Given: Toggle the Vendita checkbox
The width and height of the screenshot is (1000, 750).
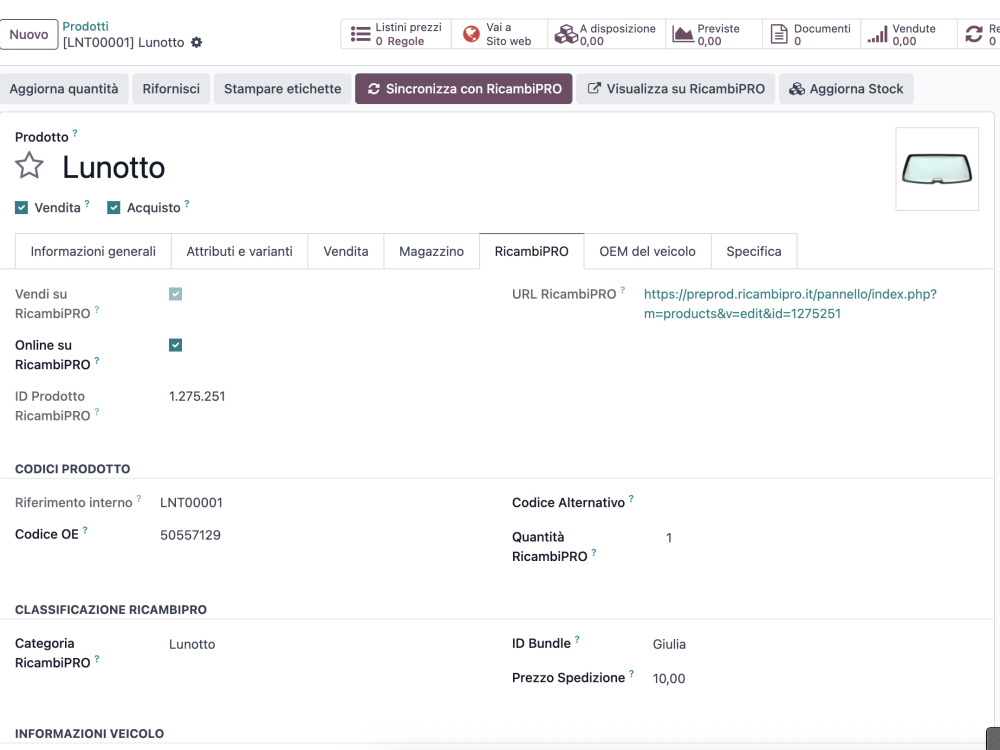Looking at the screenshot, I should pyautogui.click(x=22, y=208).
